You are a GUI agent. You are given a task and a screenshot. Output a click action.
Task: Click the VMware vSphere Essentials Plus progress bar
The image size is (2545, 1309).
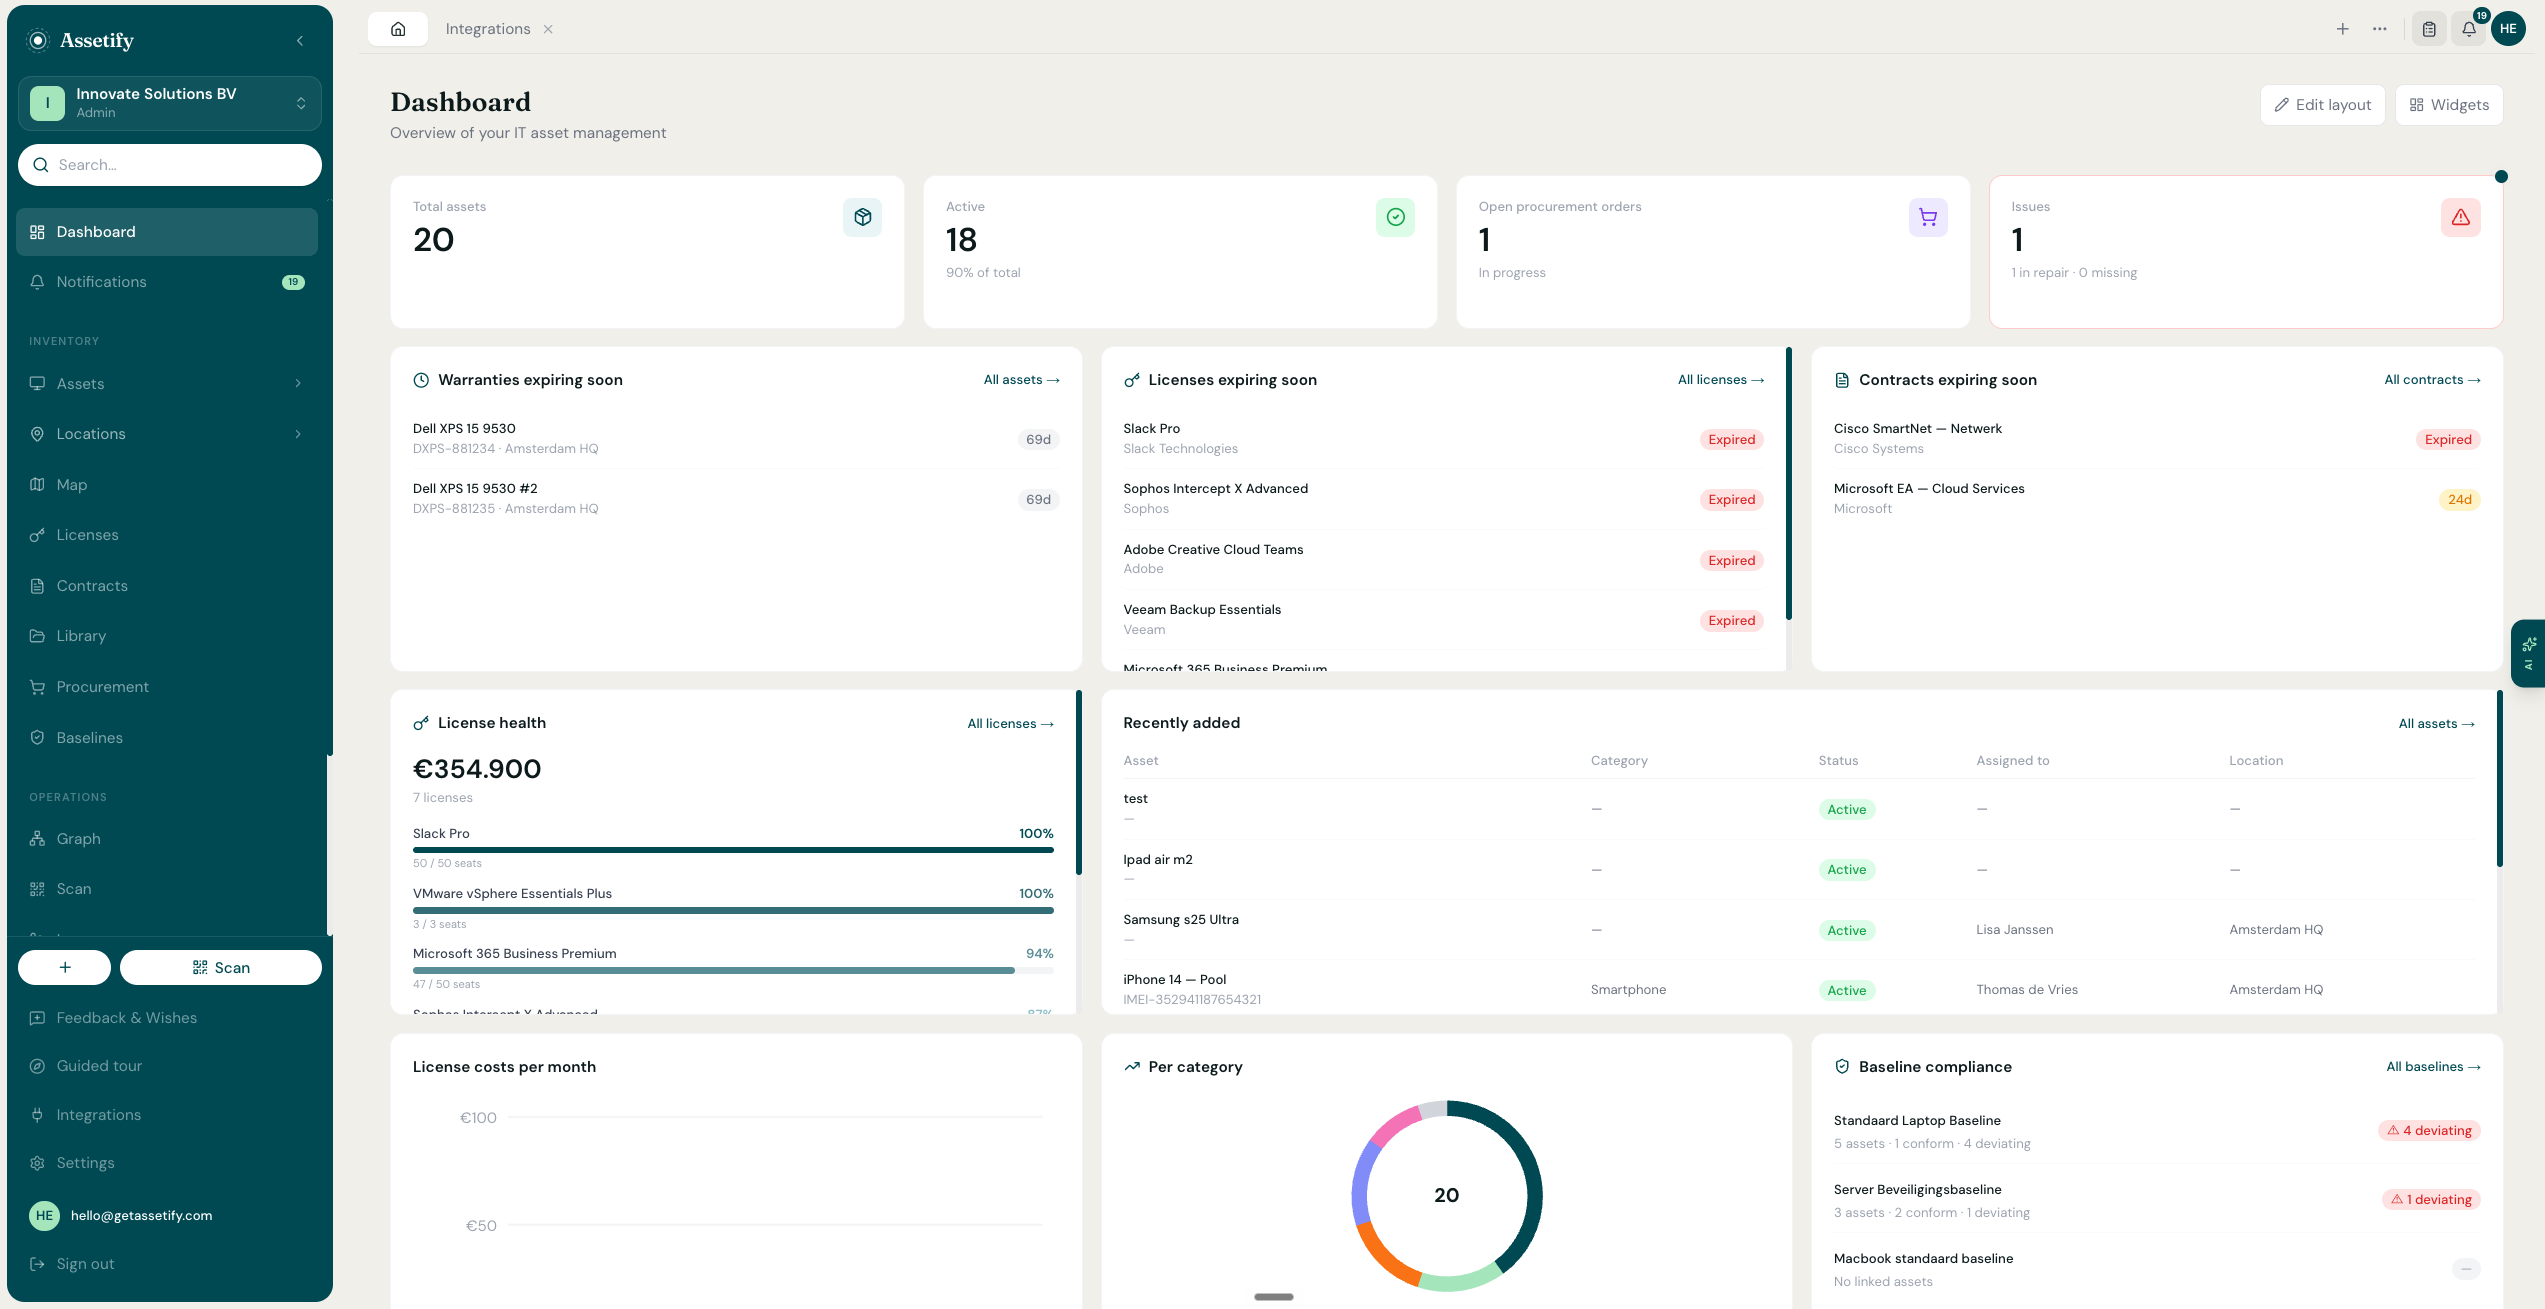733,910
